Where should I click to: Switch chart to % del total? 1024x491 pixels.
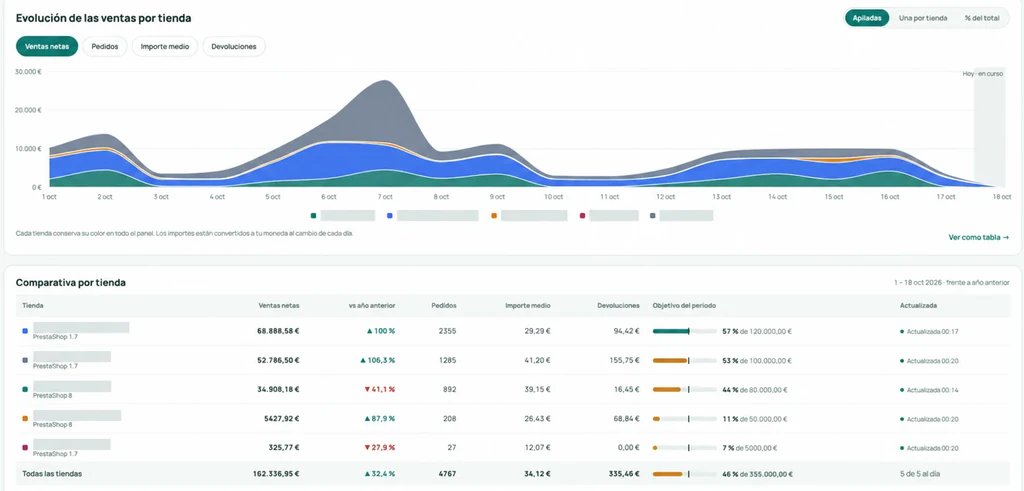[982, 18]
